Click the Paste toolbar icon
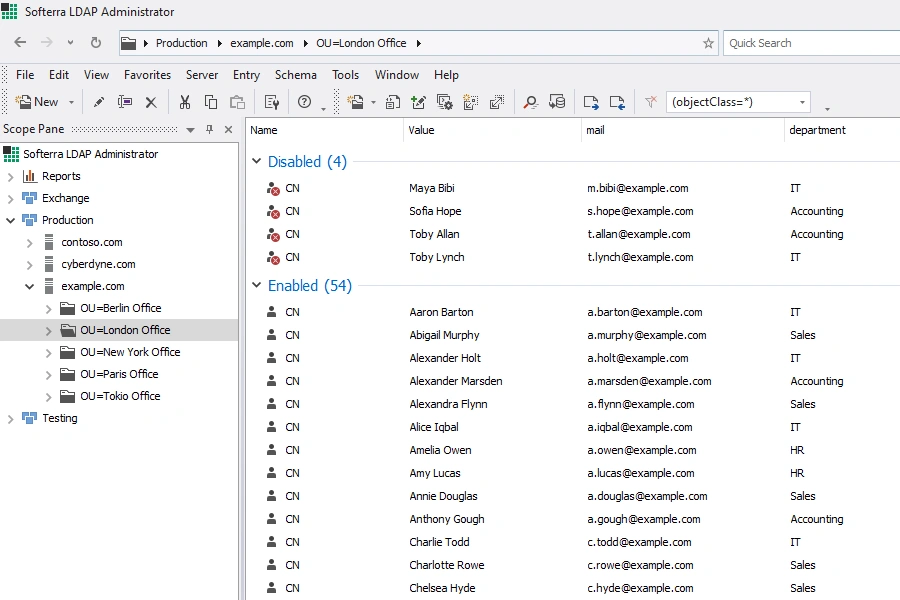 236,102
